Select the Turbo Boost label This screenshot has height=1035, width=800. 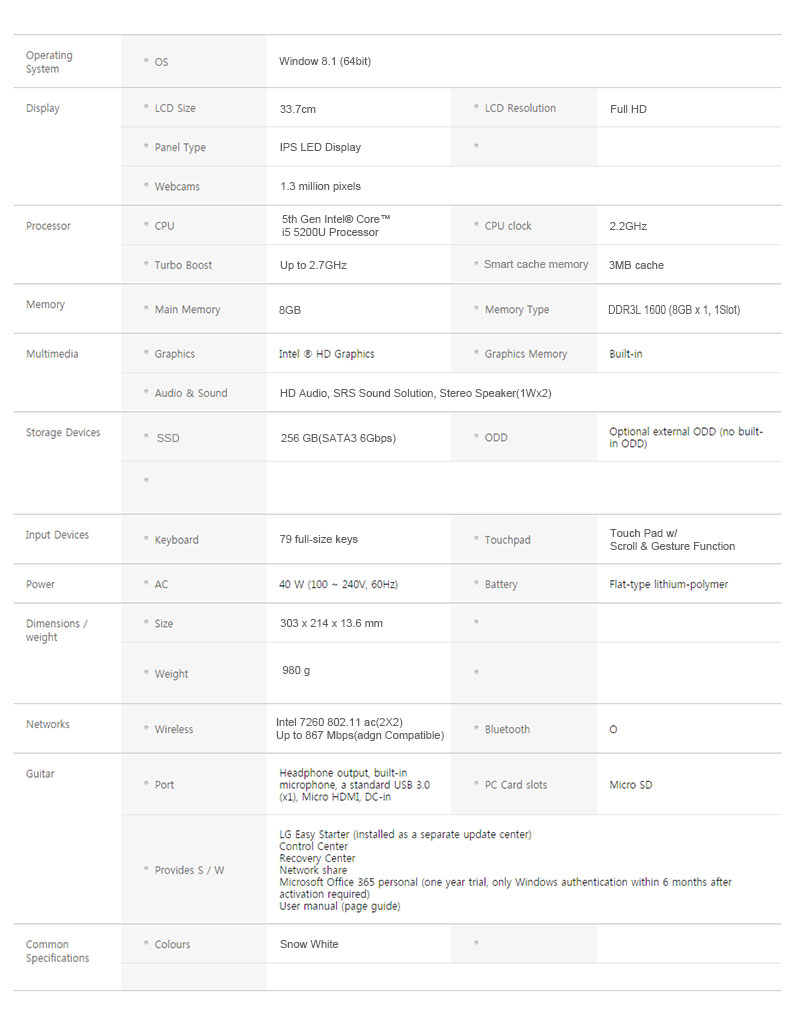pyautogui.click(x=183, y=265)
